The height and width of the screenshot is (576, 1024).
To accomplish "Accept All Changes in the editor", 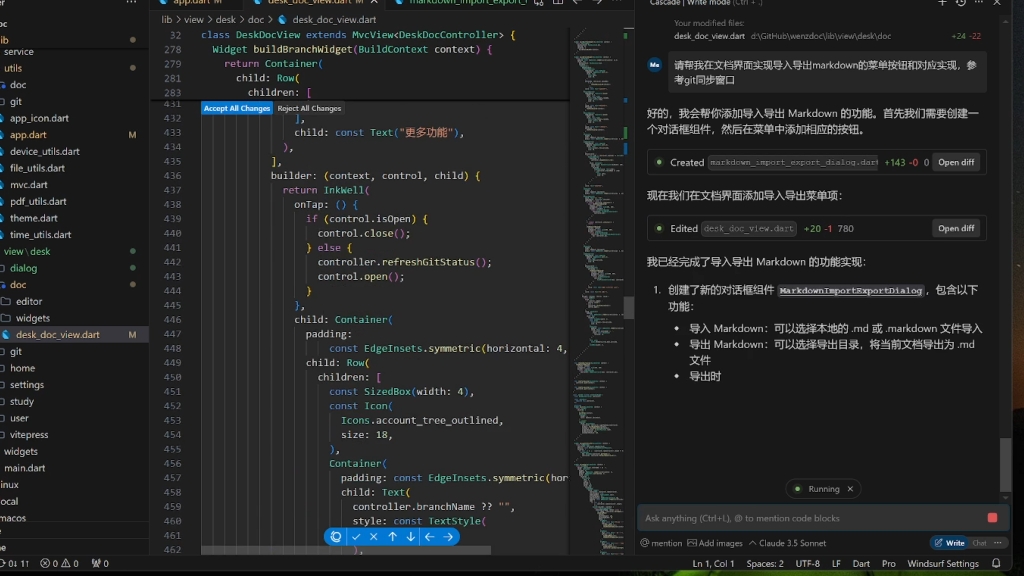I will [x=236, y=108].
